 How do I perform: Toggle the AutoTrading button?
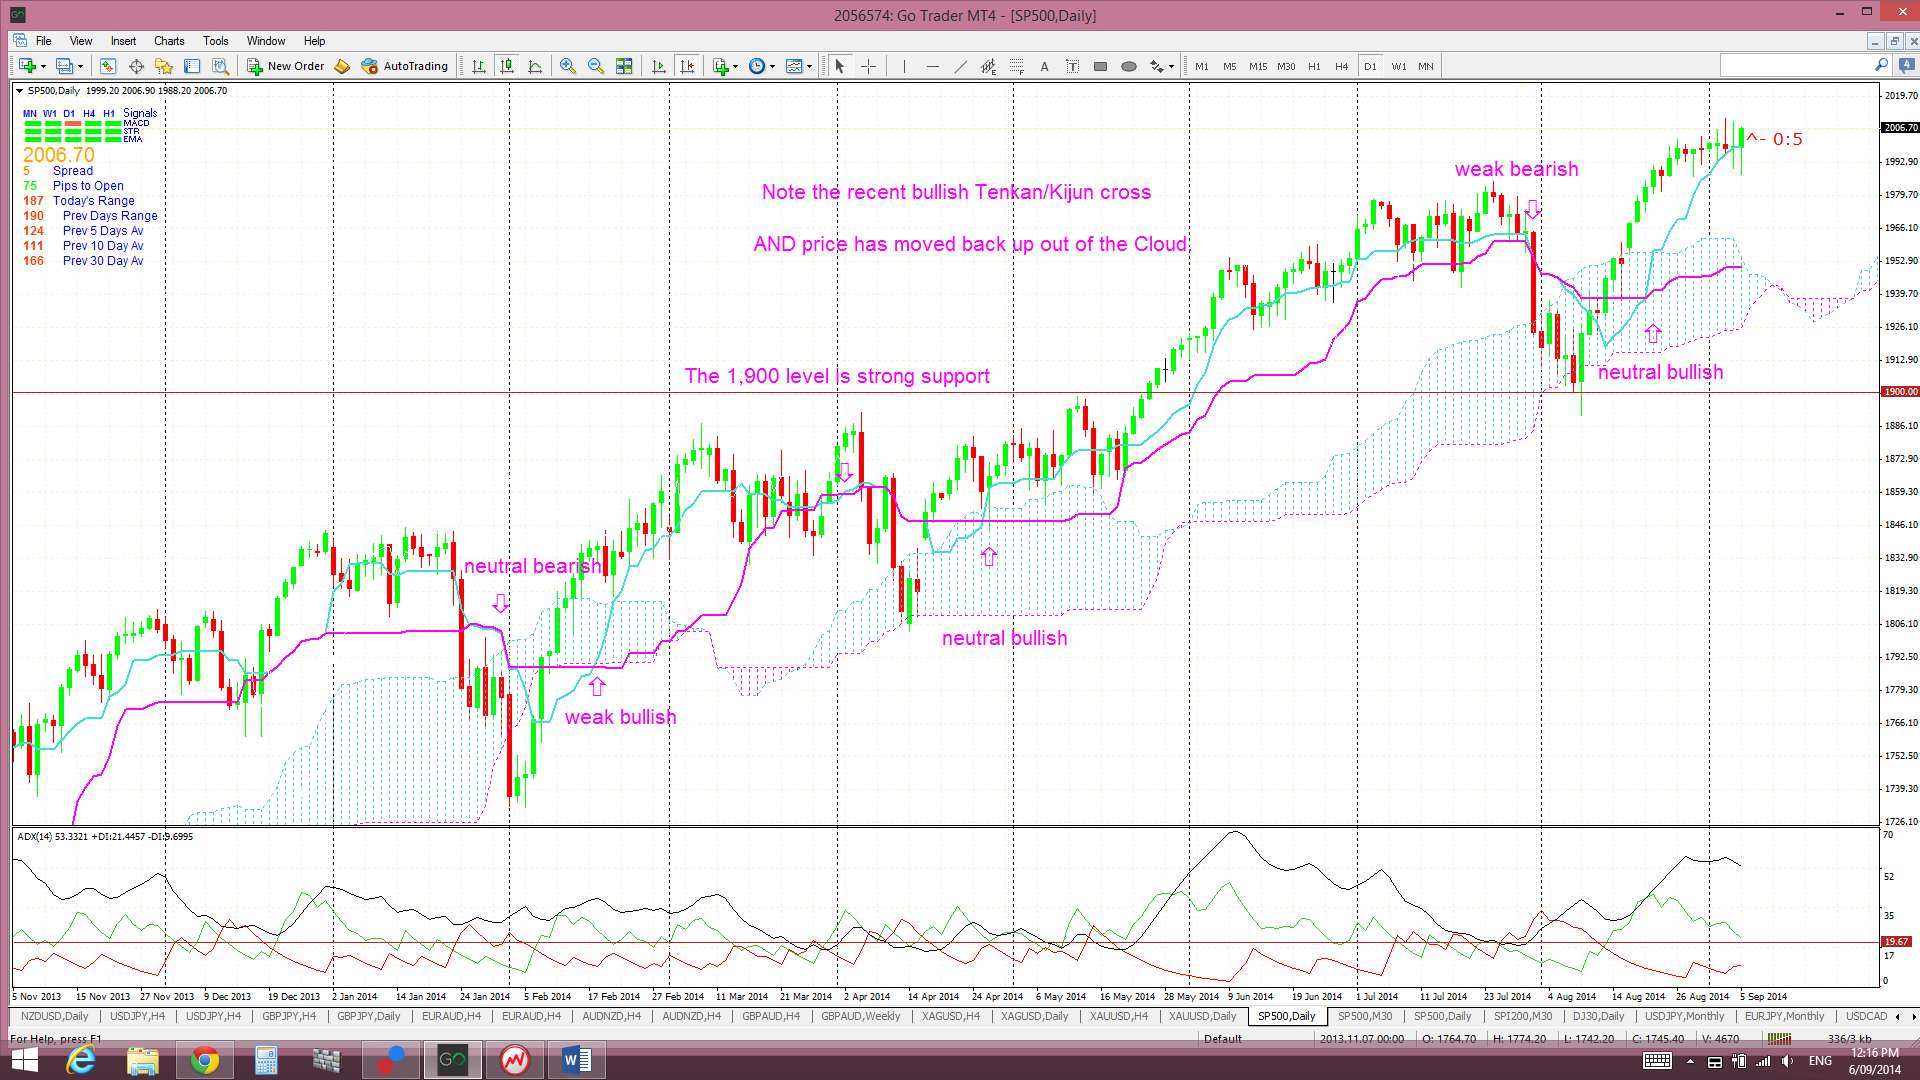pos(404,66)
